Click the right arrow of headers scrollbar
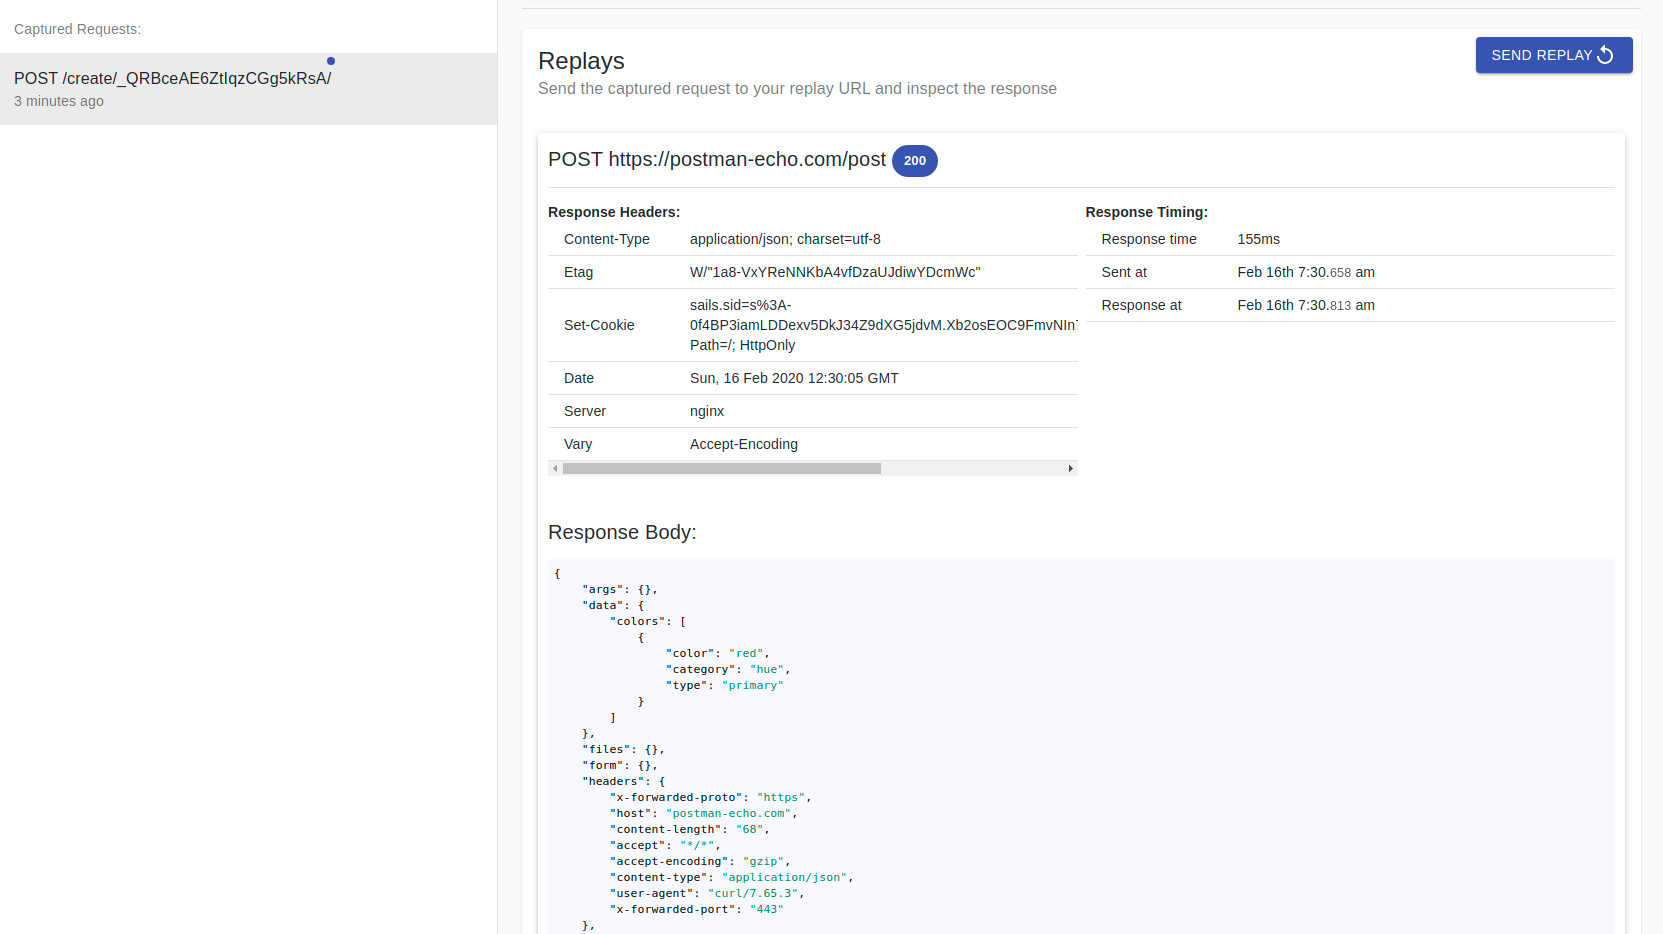Viewport: 1663px width, 934px height. (1071, 468)
